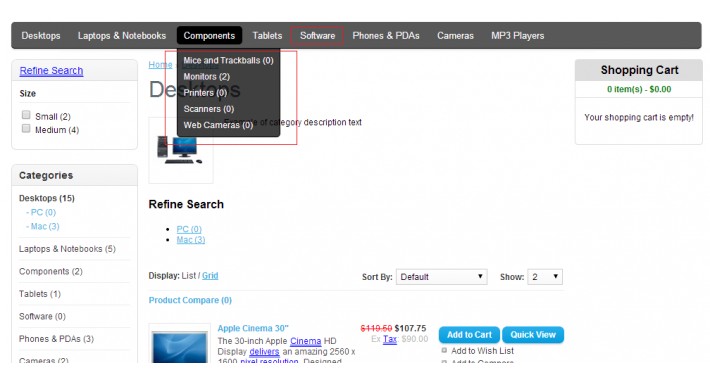Choose Printers (0) from dropdown
This screenshot has height=380, width=710.
pos(205,92)
